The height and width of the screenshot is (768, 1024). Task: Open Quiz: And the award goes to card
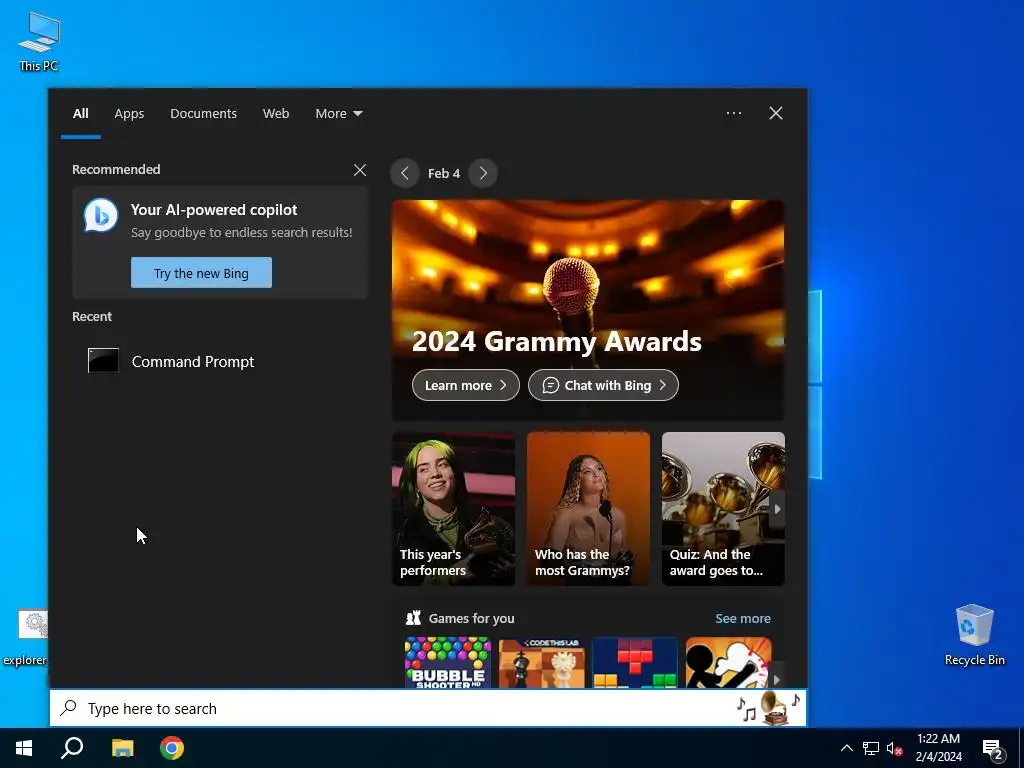723,509
